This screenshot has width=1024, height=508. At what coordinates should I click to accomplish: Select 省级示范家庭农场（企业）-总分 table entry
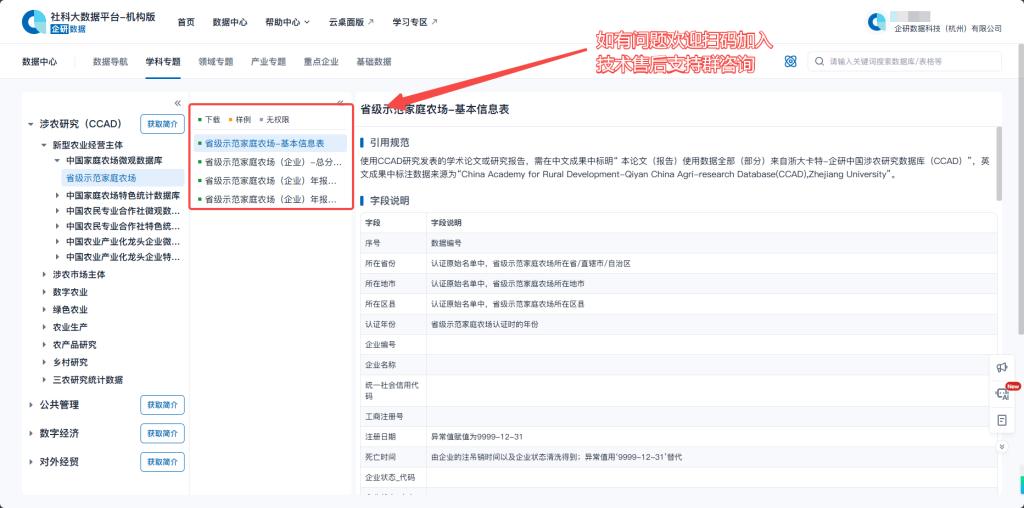coord(272,162)
